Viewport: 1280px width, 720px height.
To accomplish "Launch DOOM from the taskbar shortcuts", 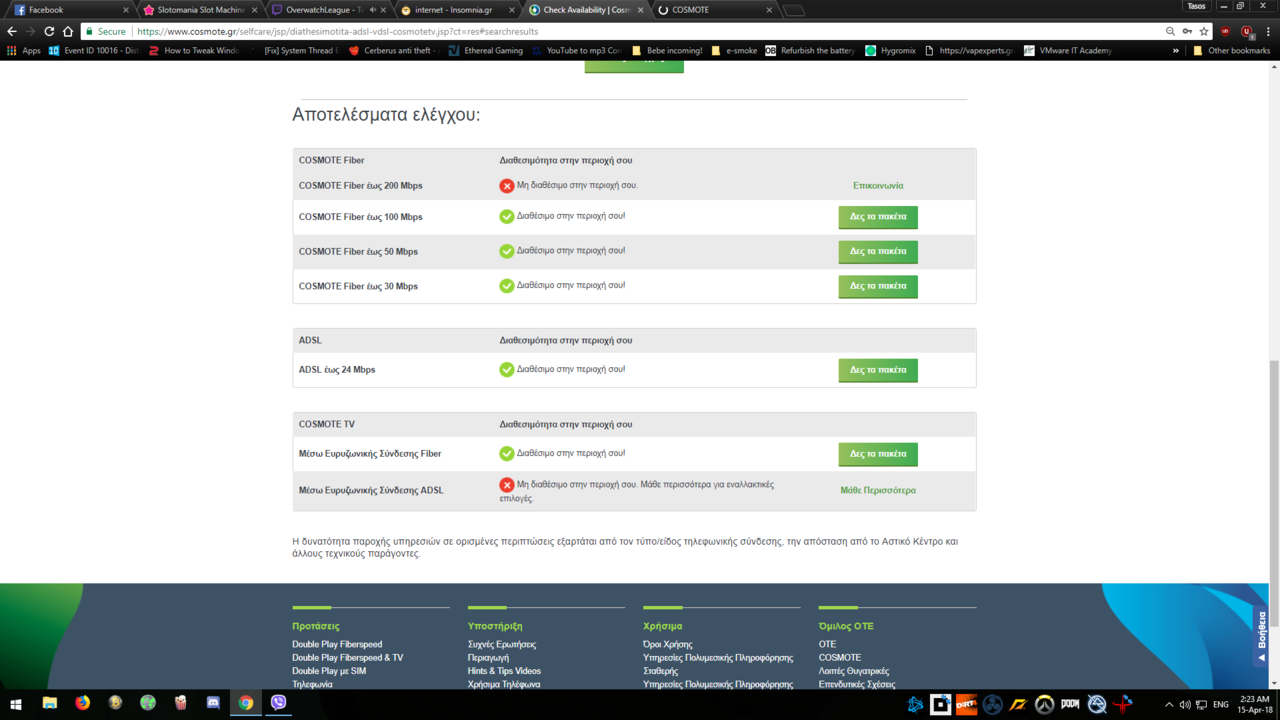I will click(x=1070, y=704).
